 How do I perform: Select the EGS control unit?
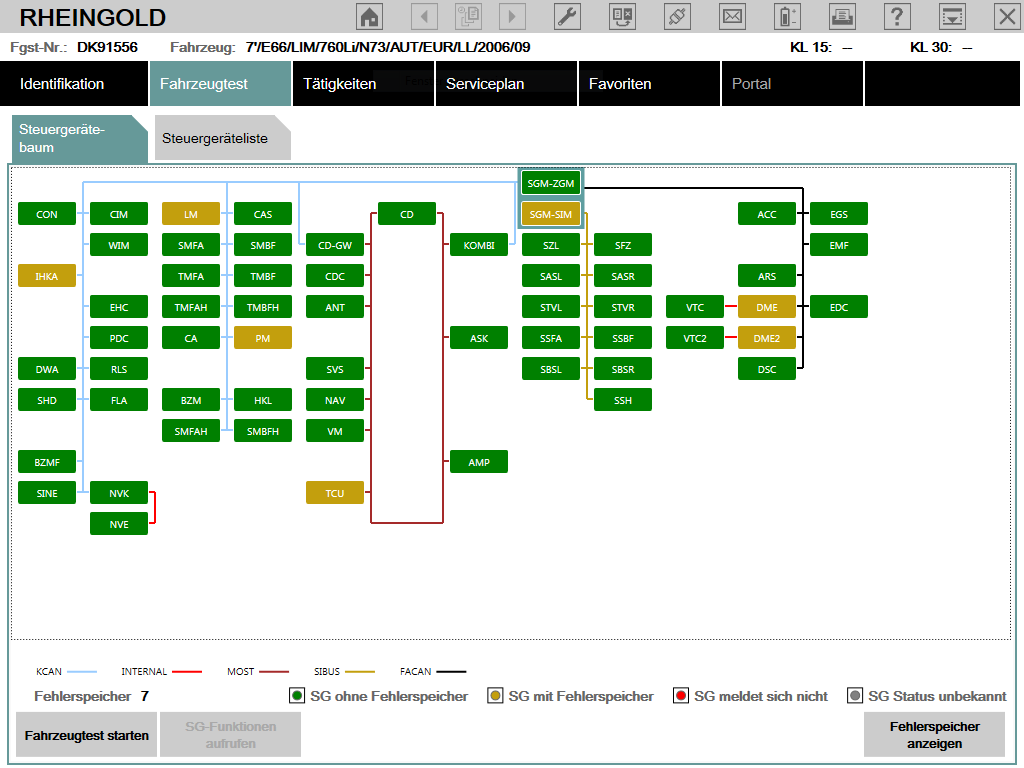(839, 214)
